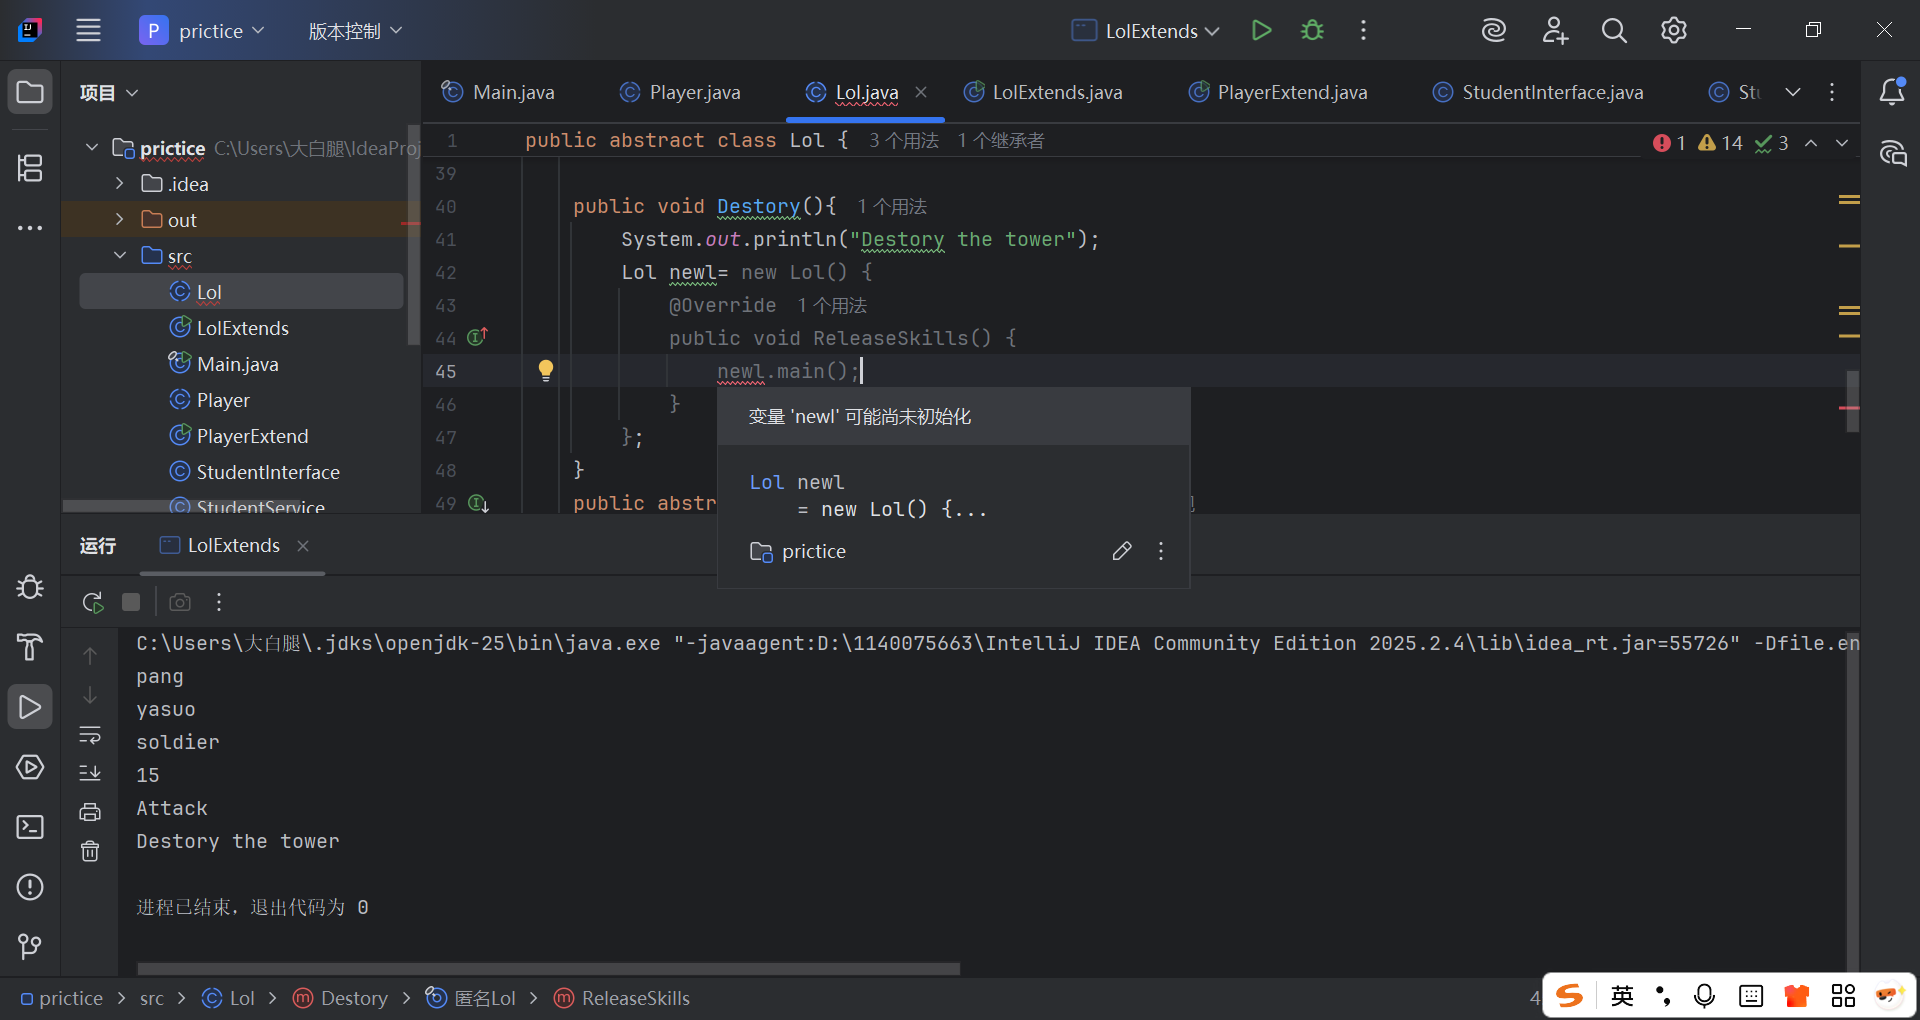Toggle the Project tool window folder icon
1920x1020 pixels.
30,92
